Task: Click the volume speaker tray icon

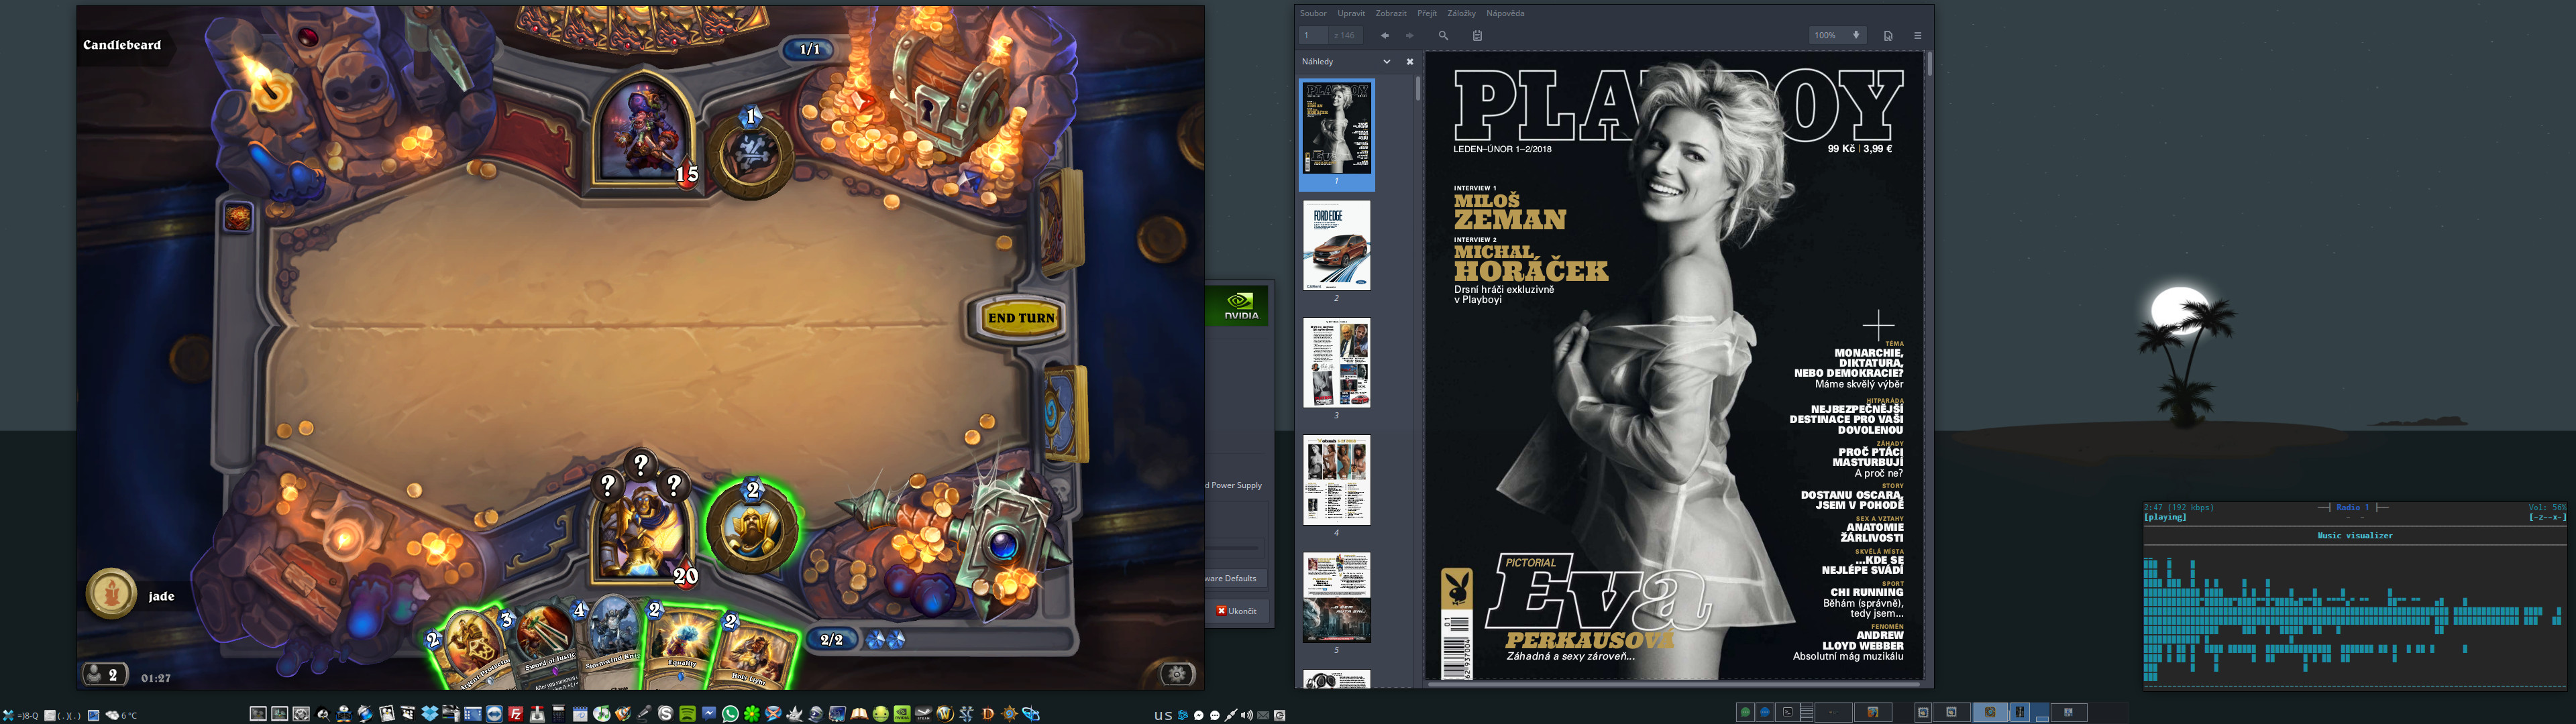Action: (1246, 715)
